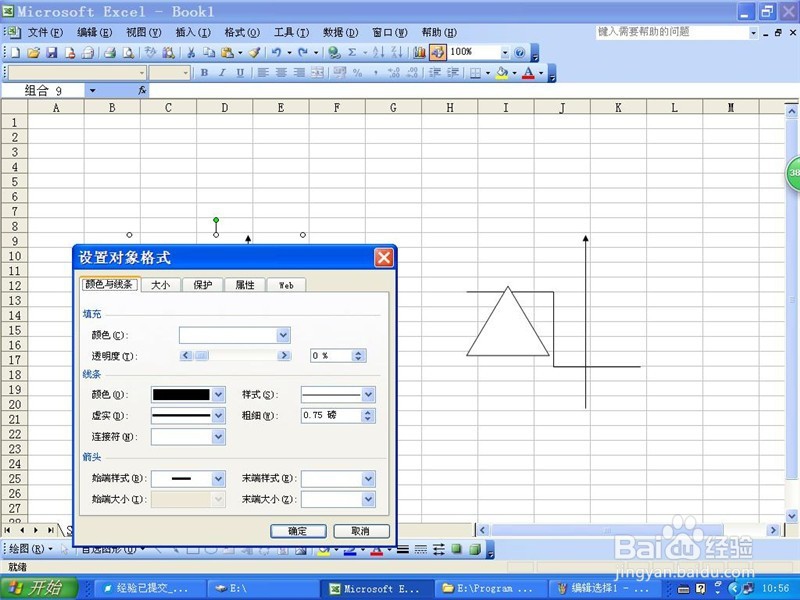Switch to the 保护 tab
Screen dimensions: 800x600
[203, 285]
